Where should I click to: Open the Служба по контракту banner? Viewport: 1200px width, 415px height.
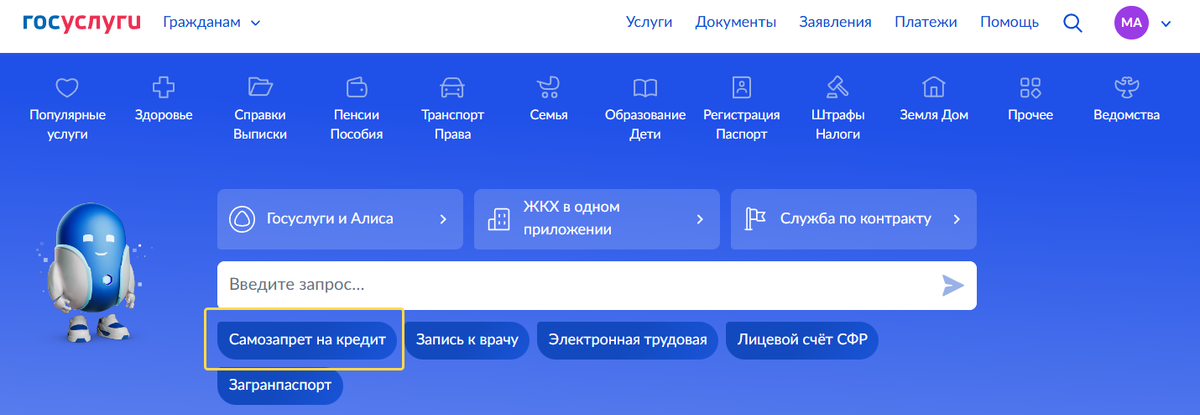coord(853,218)
